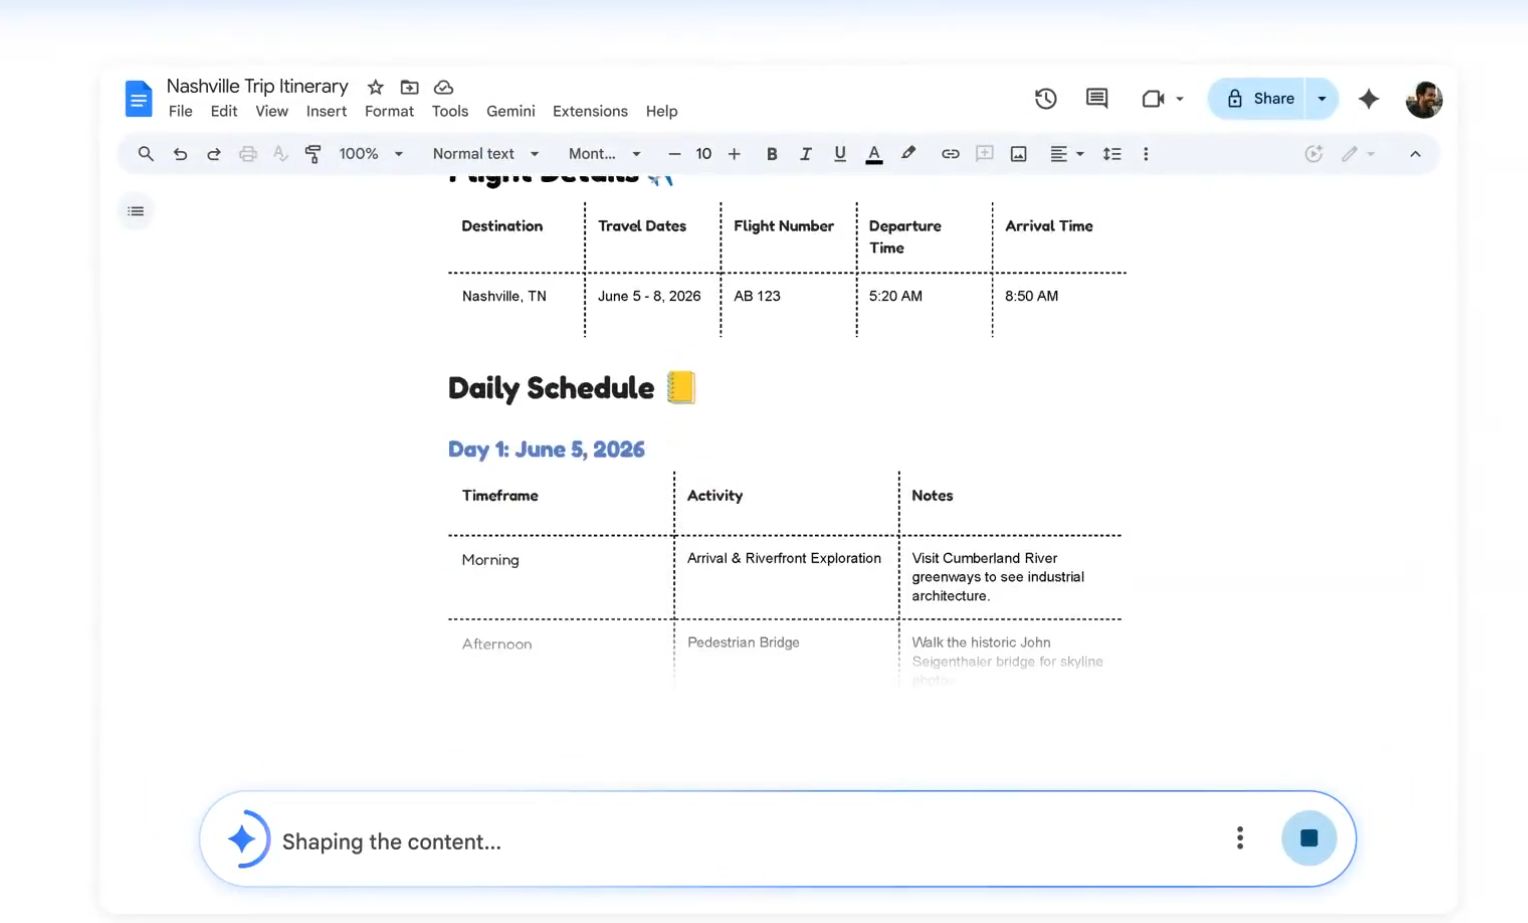This screenshot has height=923, width=1528.
Task: Undo the last action
Action: pyautogui.click(x=180, y=154)
